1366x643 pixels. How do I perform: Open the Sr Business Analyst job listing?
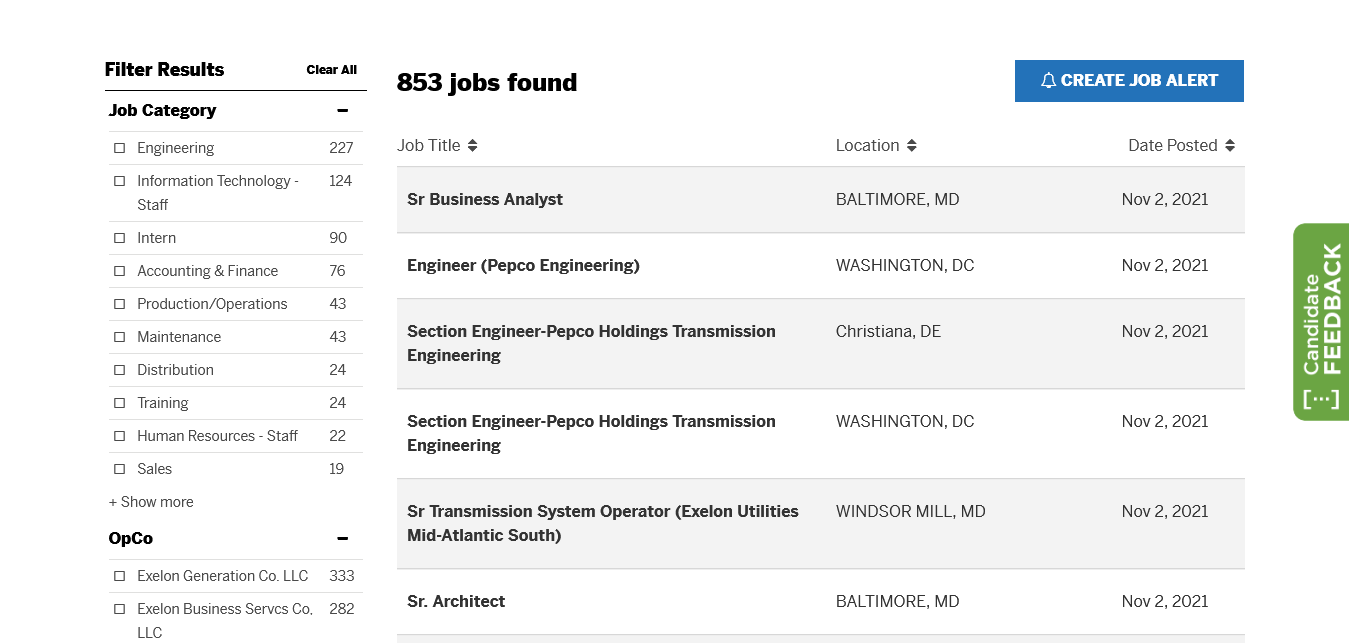pyautogui.click(x=485, y=200)
